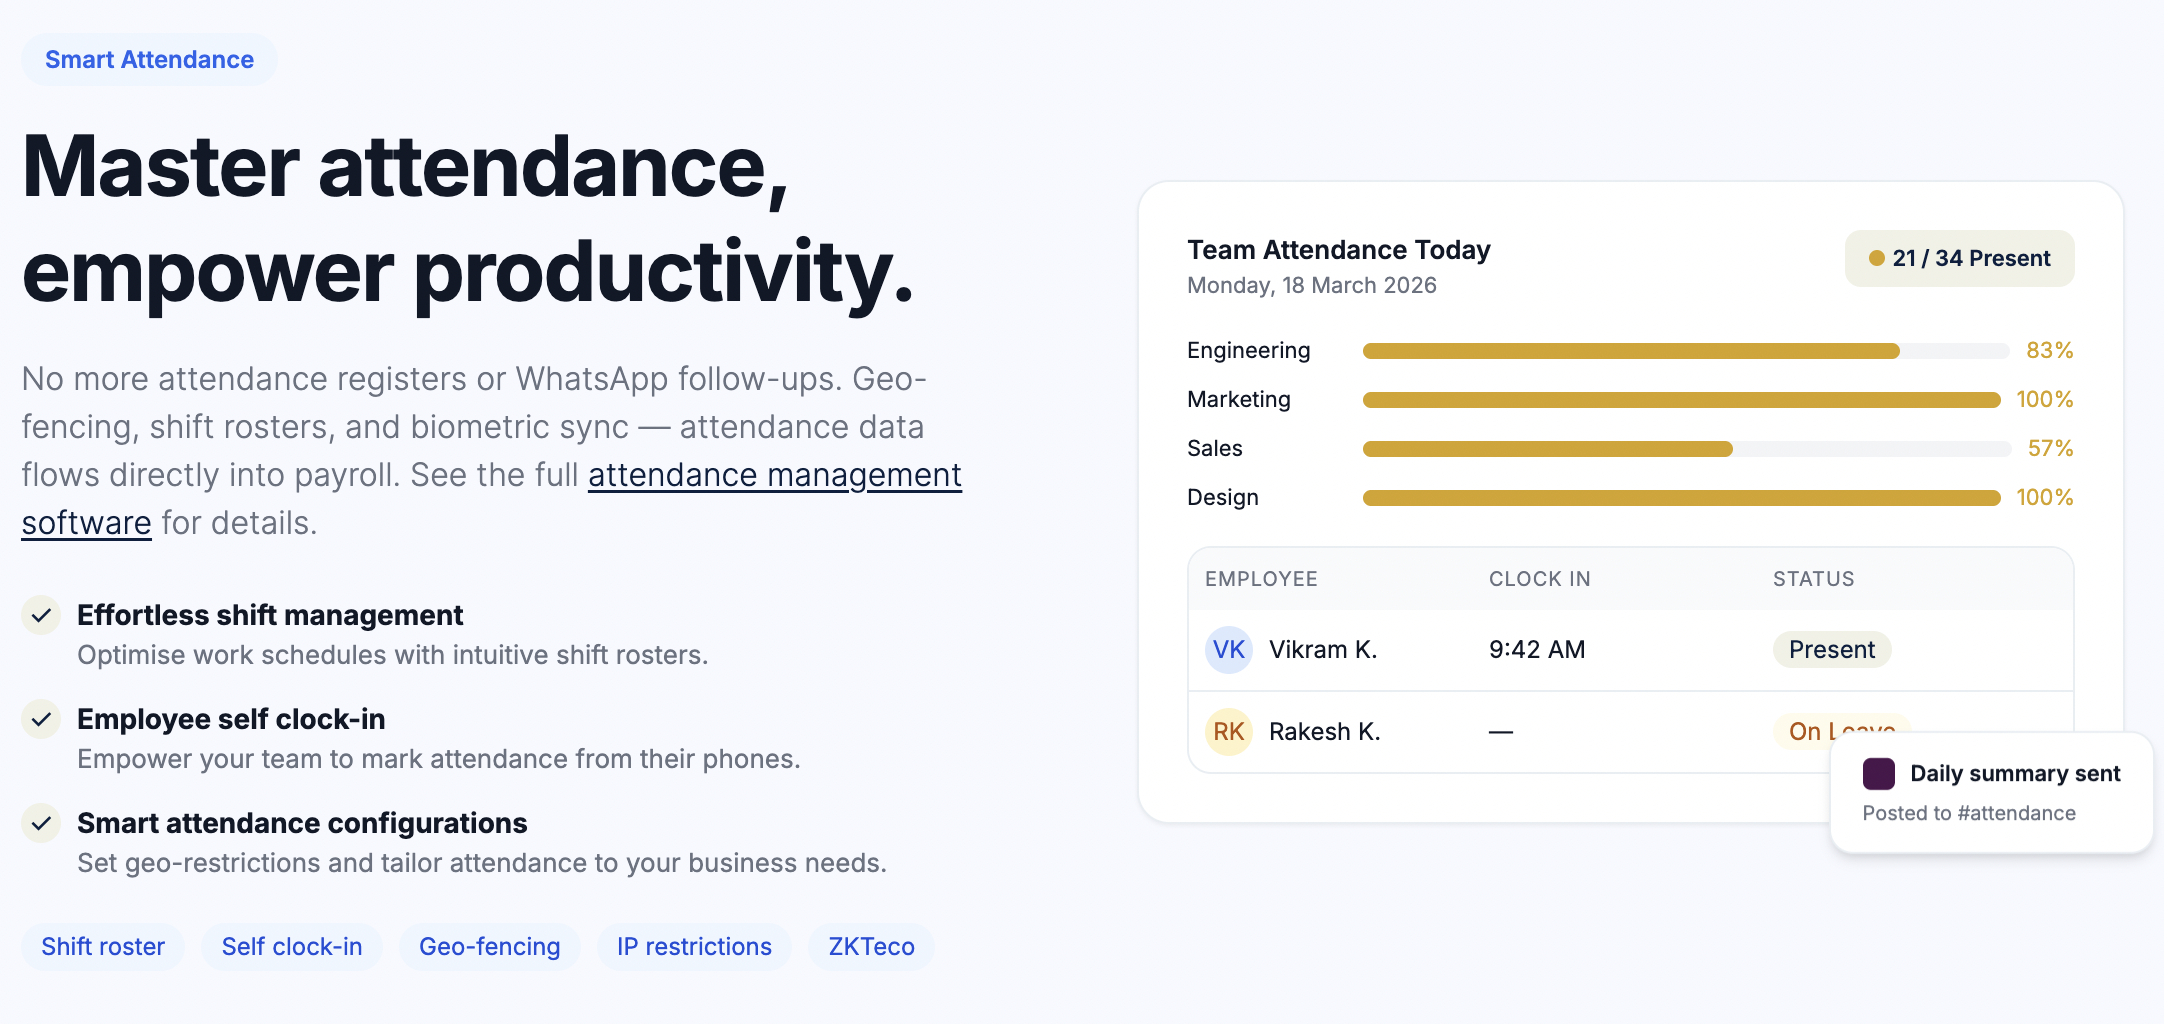Click the STATUS column header
Image resolution: width=2164 pixels, height=1024 pixels.
point(1813,579)
